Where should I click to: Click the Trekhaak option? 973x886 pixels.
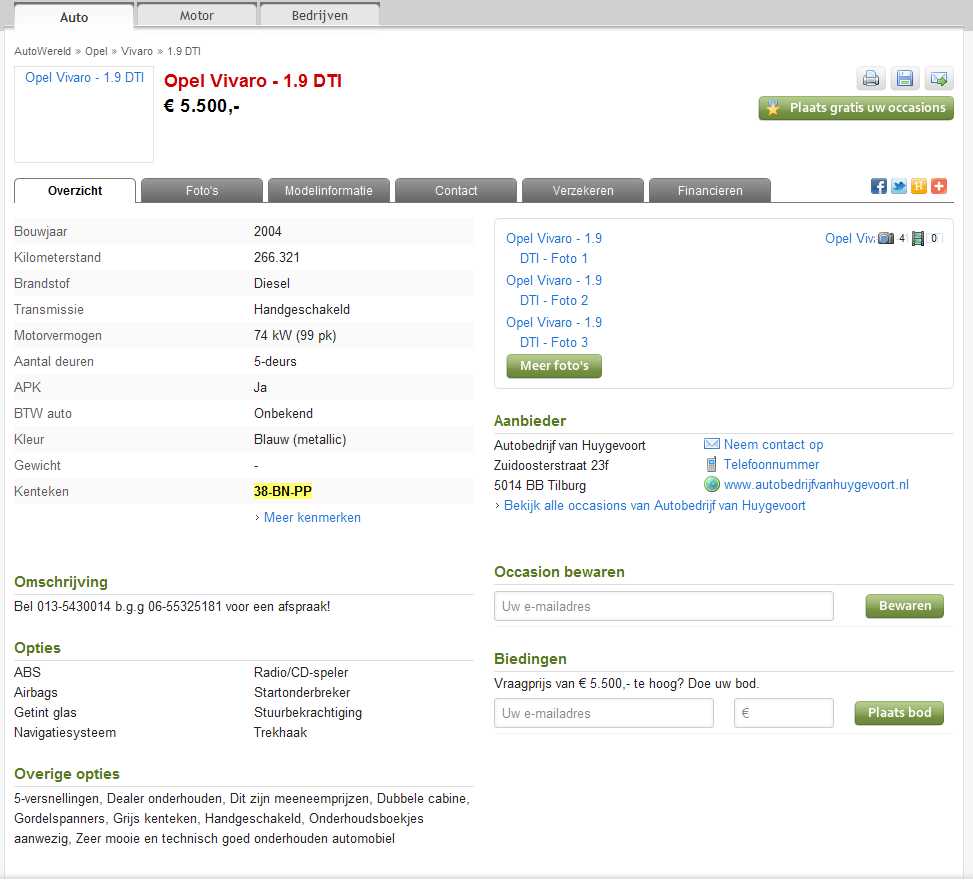click(x=280, y=733)
